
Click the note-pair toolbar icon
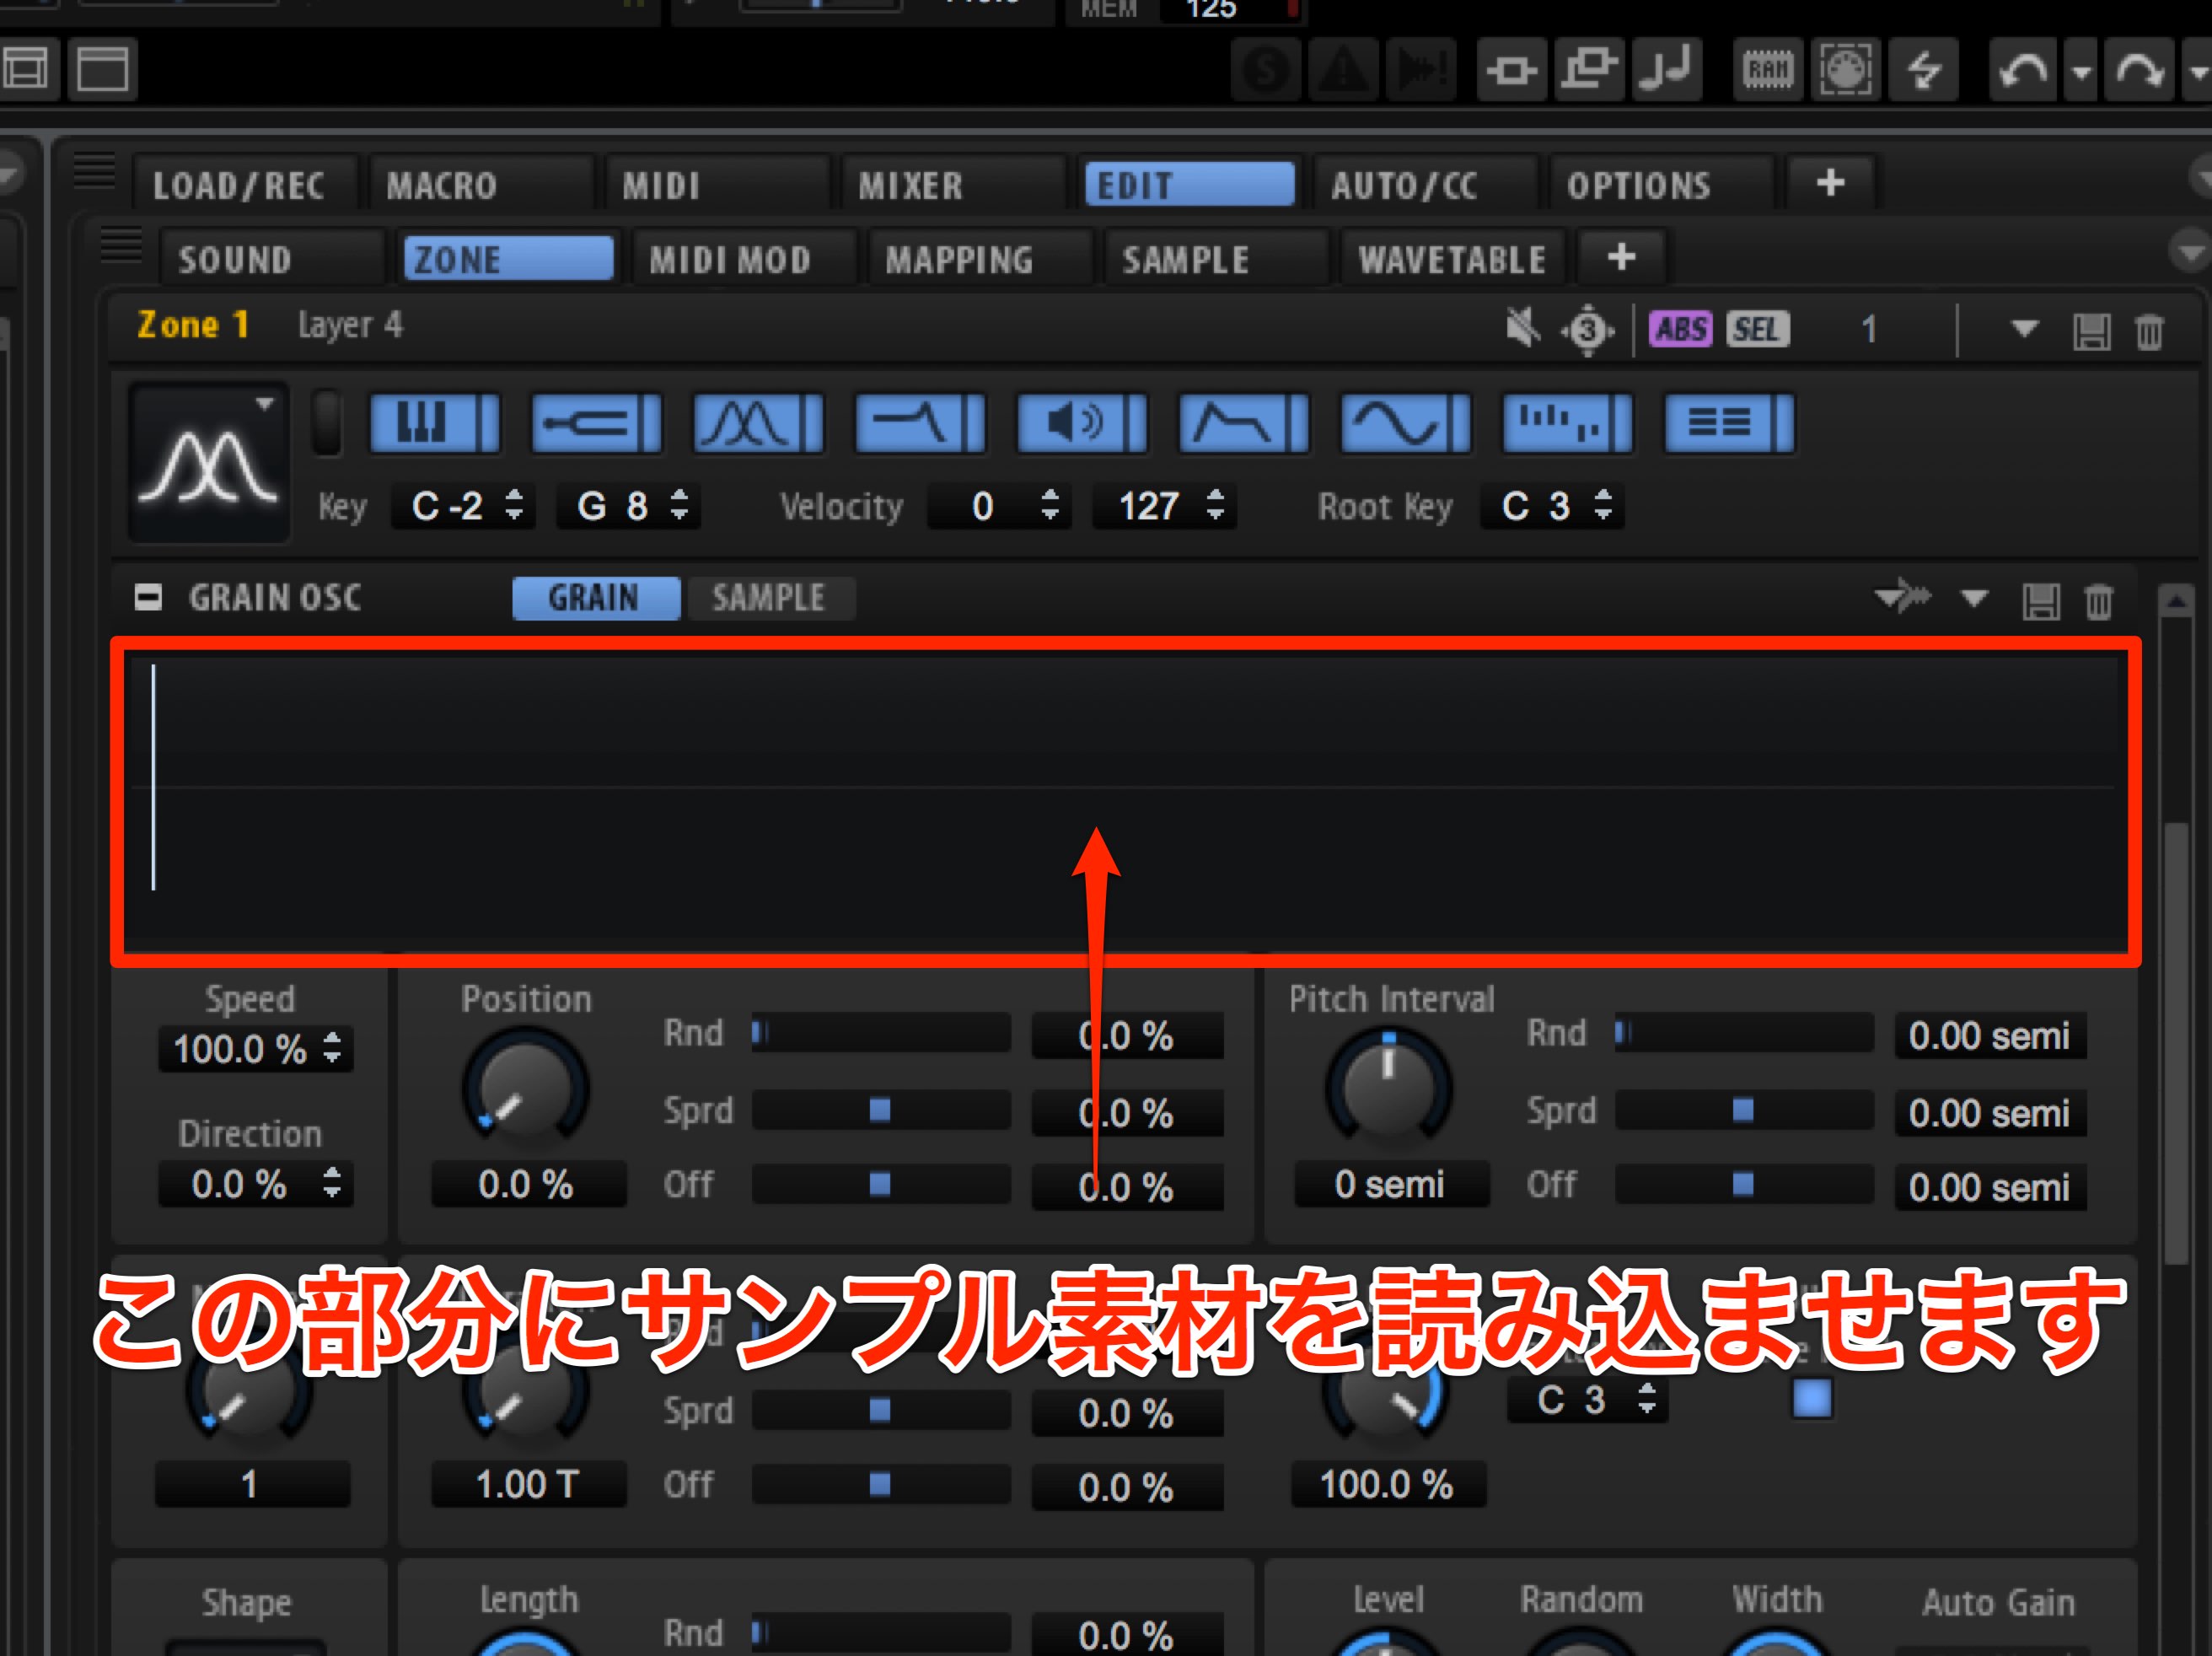pyautogui.click(x=1667, y=70)
